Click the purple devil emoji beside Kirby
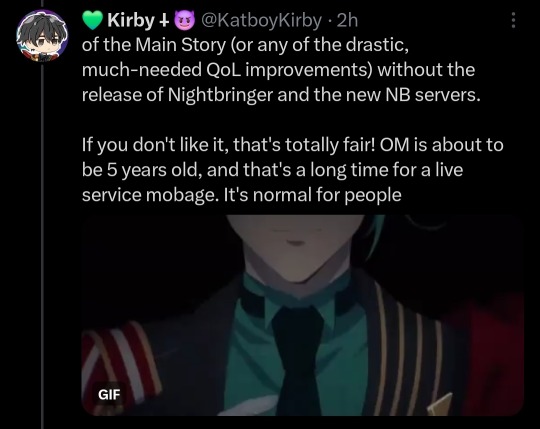The width and height of the screenshot is (540, 429). pos(185,20)
